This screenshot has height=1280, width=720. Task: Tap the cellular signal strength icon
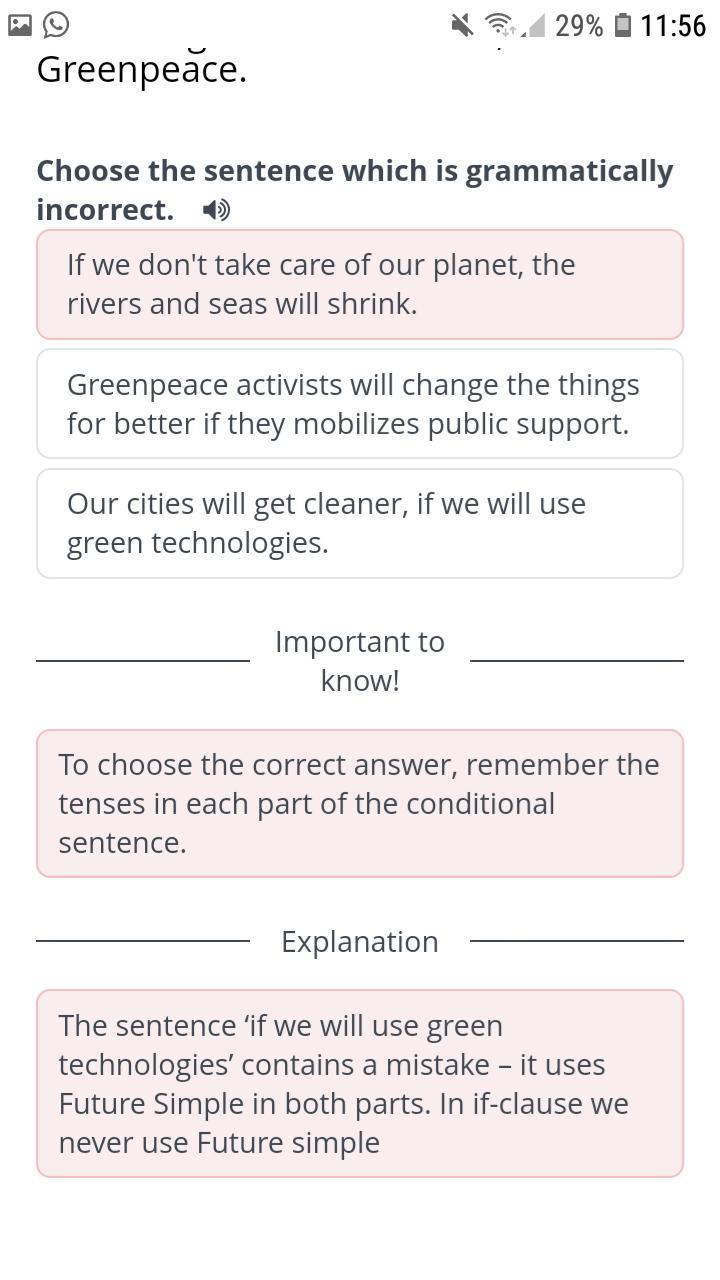[x=535, y=25]
